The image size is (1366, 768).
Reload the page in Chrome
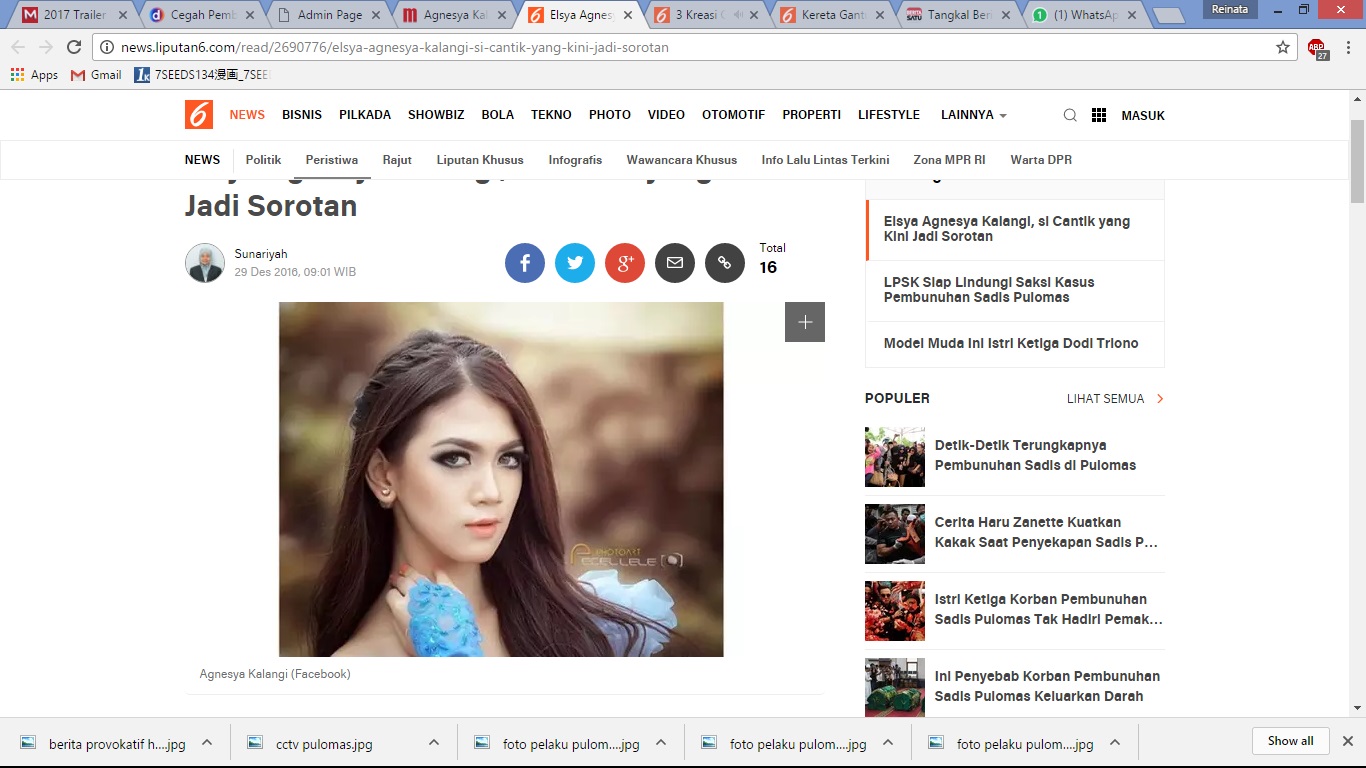(74, 47)
